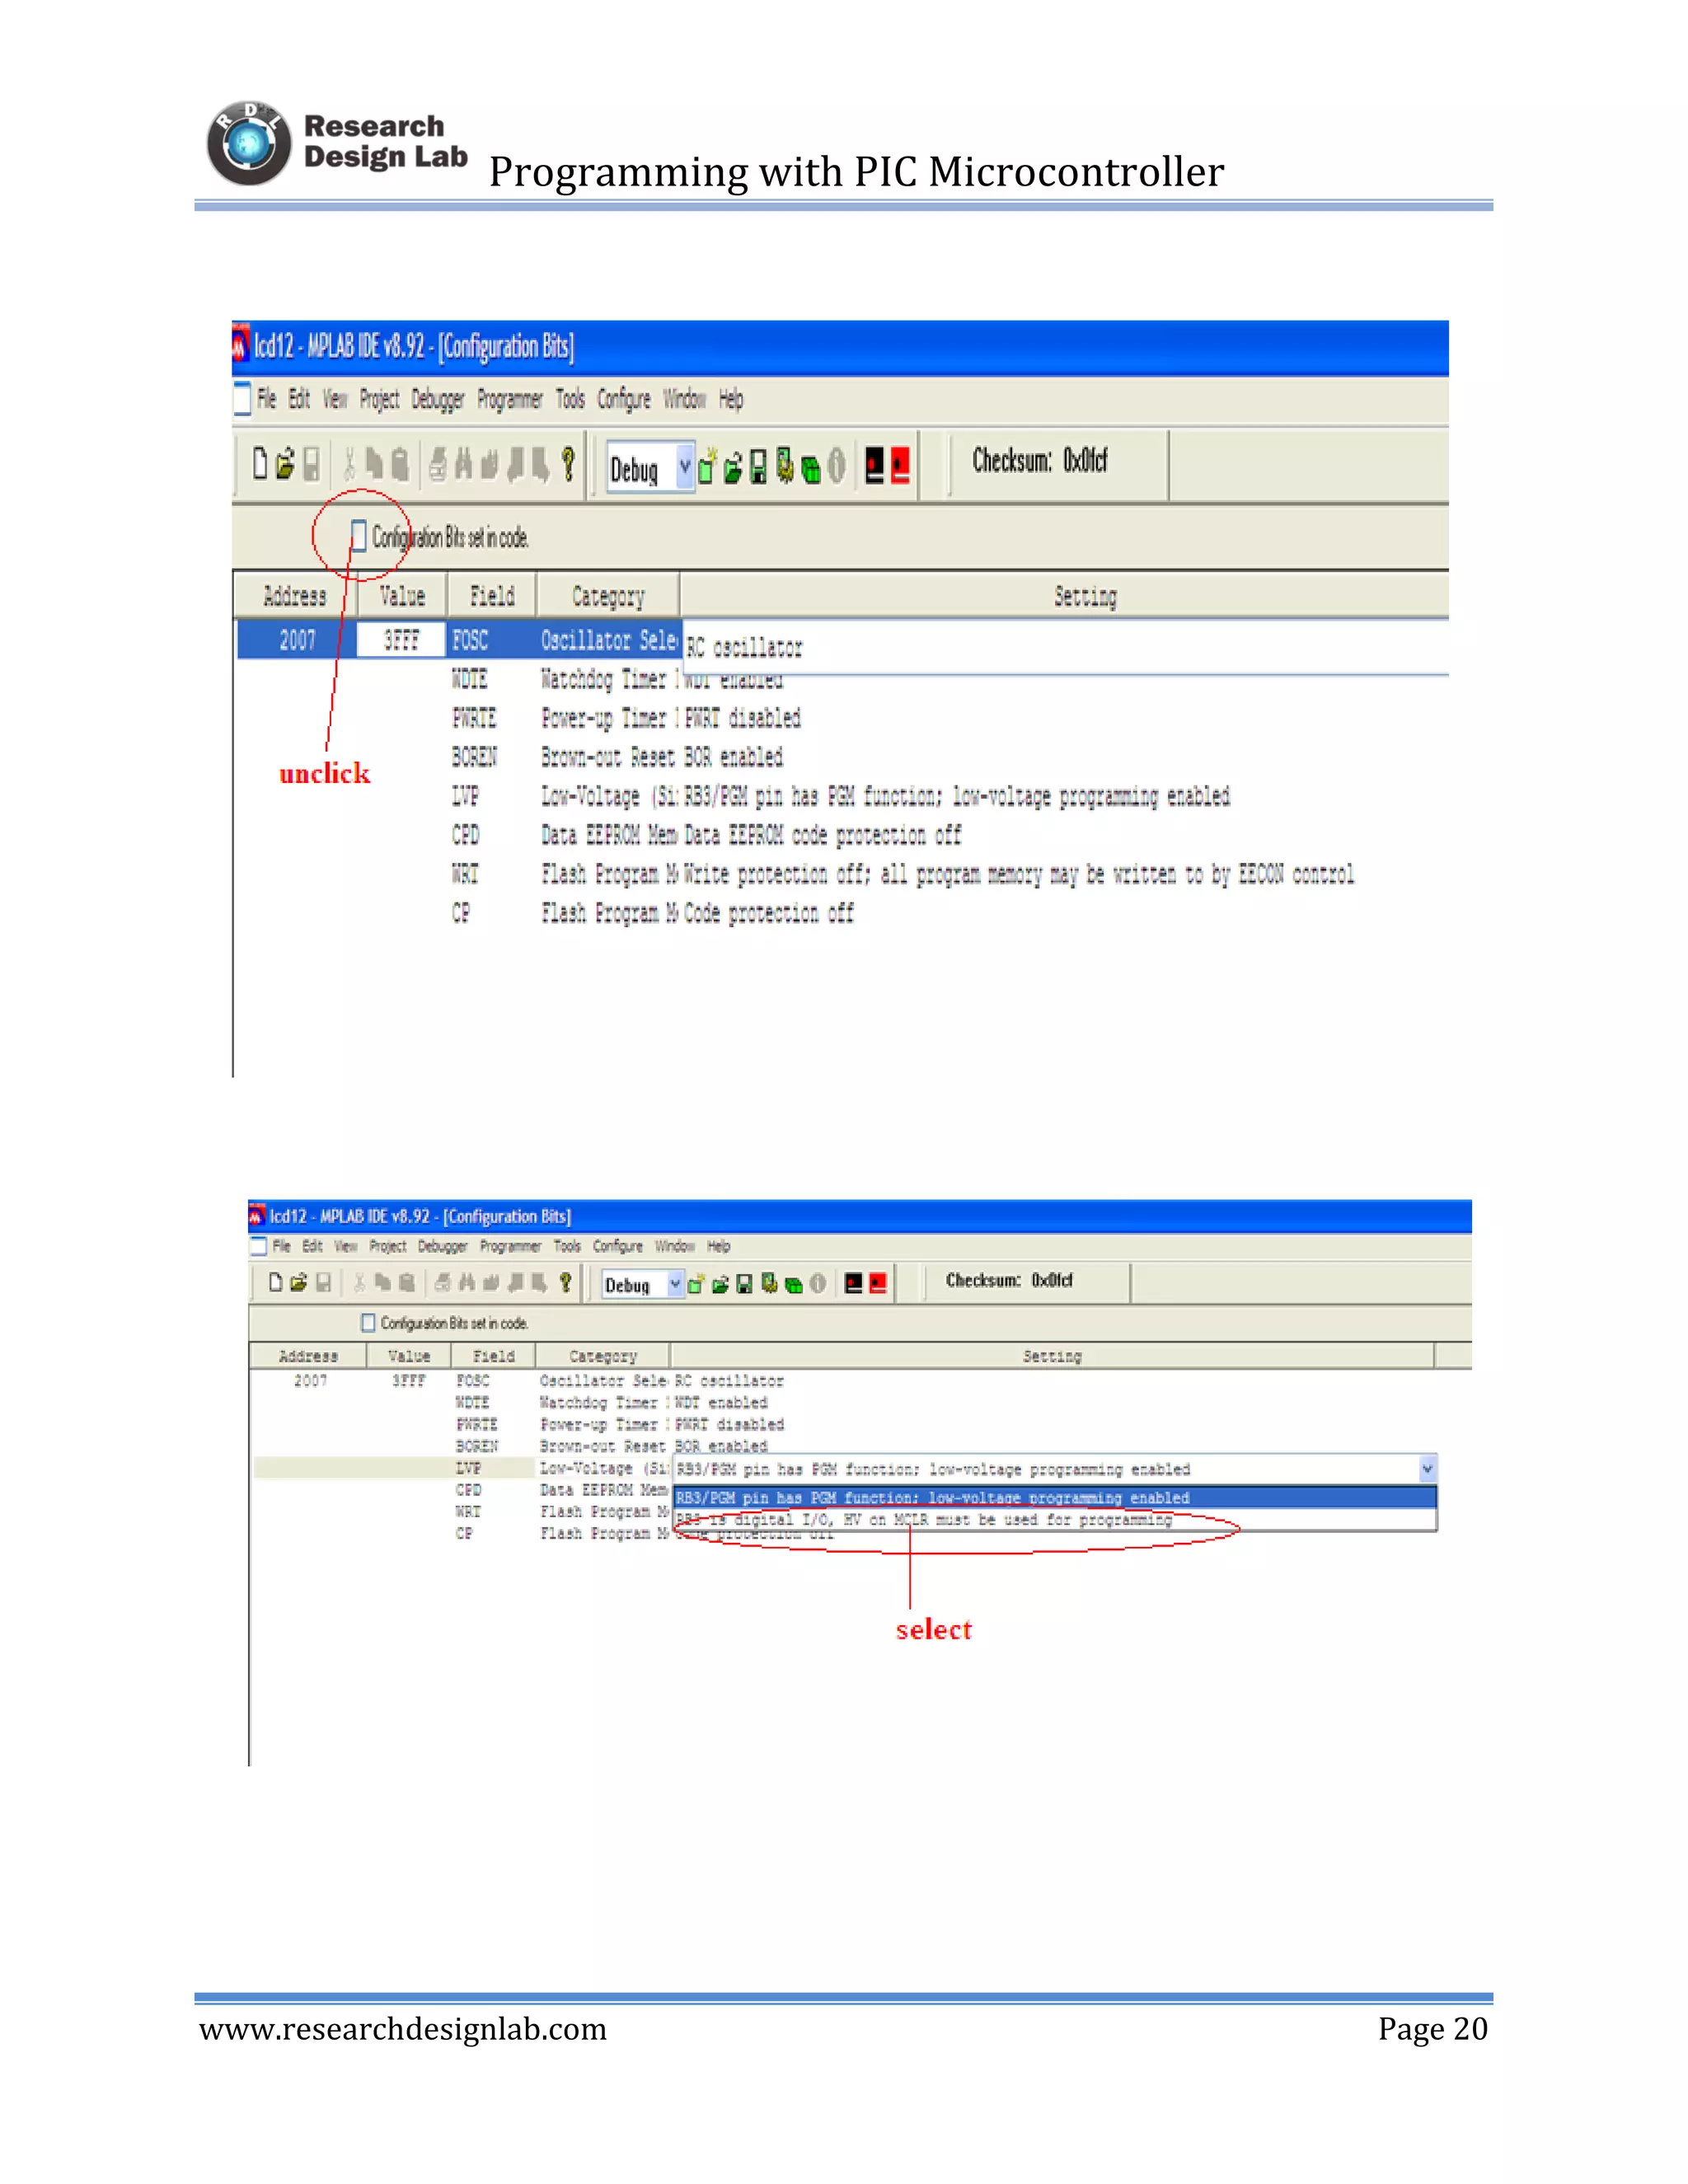Click Setting column header in bottom screenshot
Image resolution: width=1688 pixels, height=2184 pixels.
click(x=1052, y=1356)
